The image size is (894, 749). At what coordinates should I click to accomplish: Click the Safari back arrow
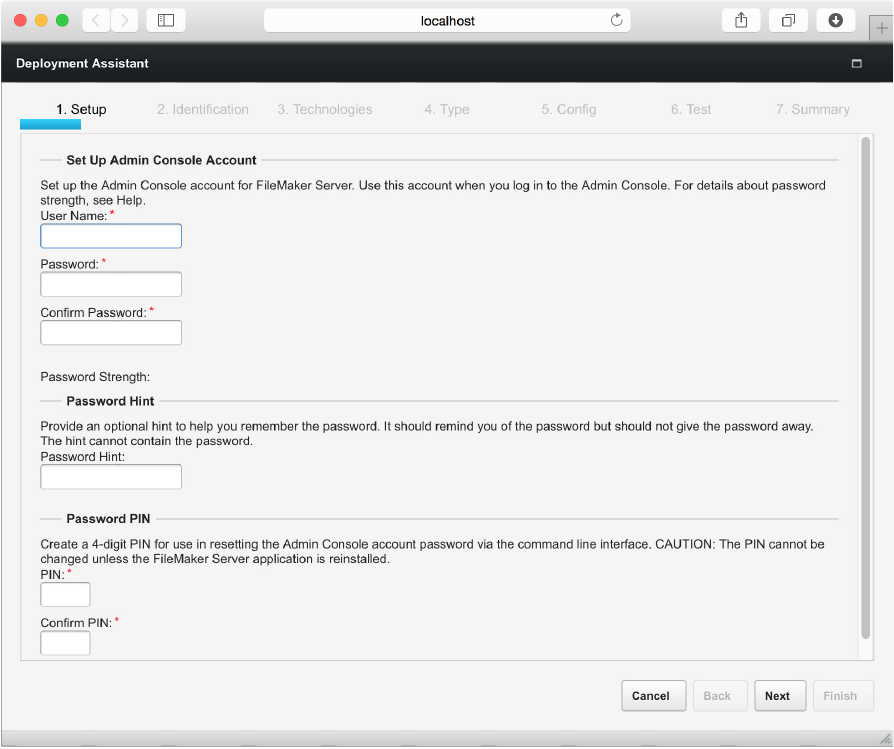[96, 20]
